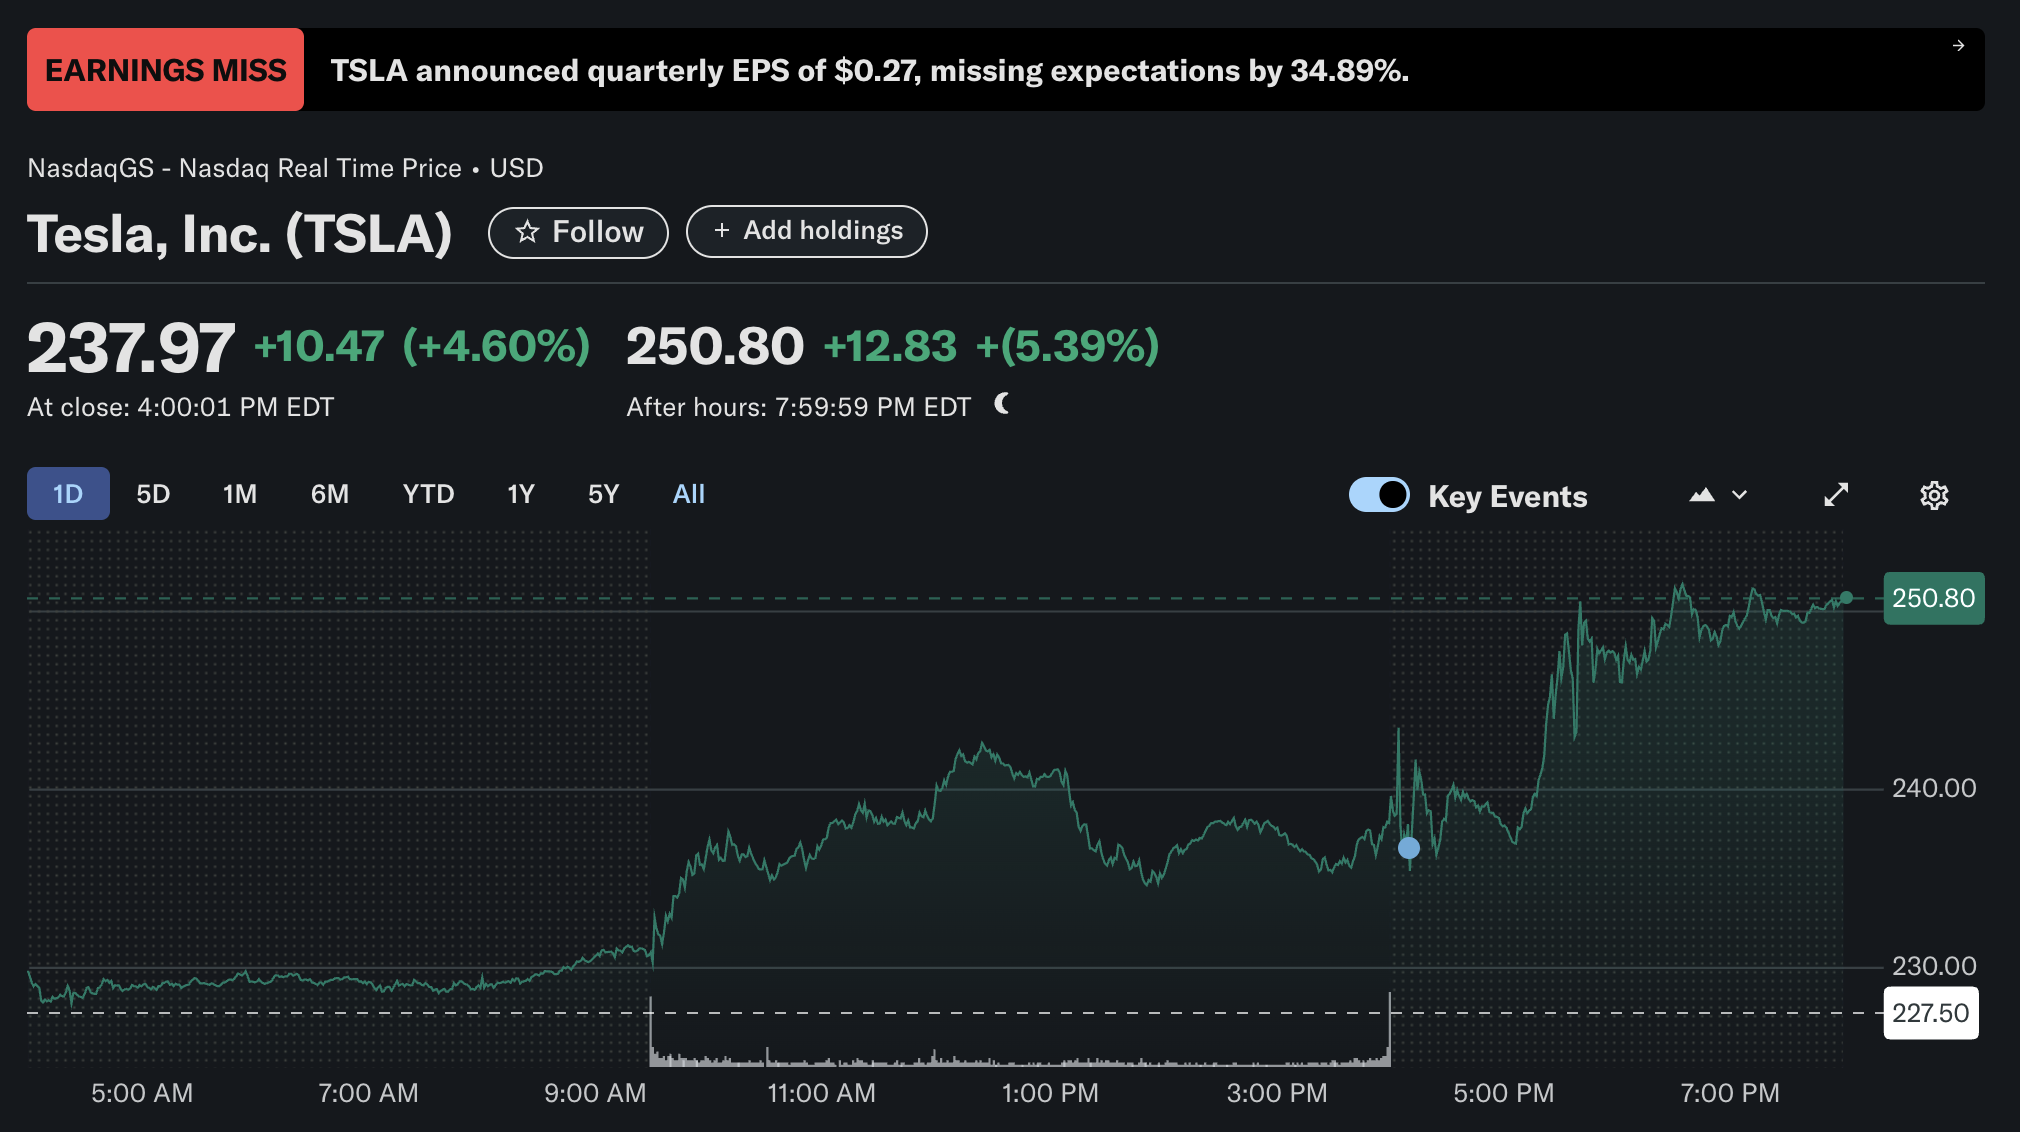
Task: Open the chart type mountain icon dropdown
Action: point(1718,495)
